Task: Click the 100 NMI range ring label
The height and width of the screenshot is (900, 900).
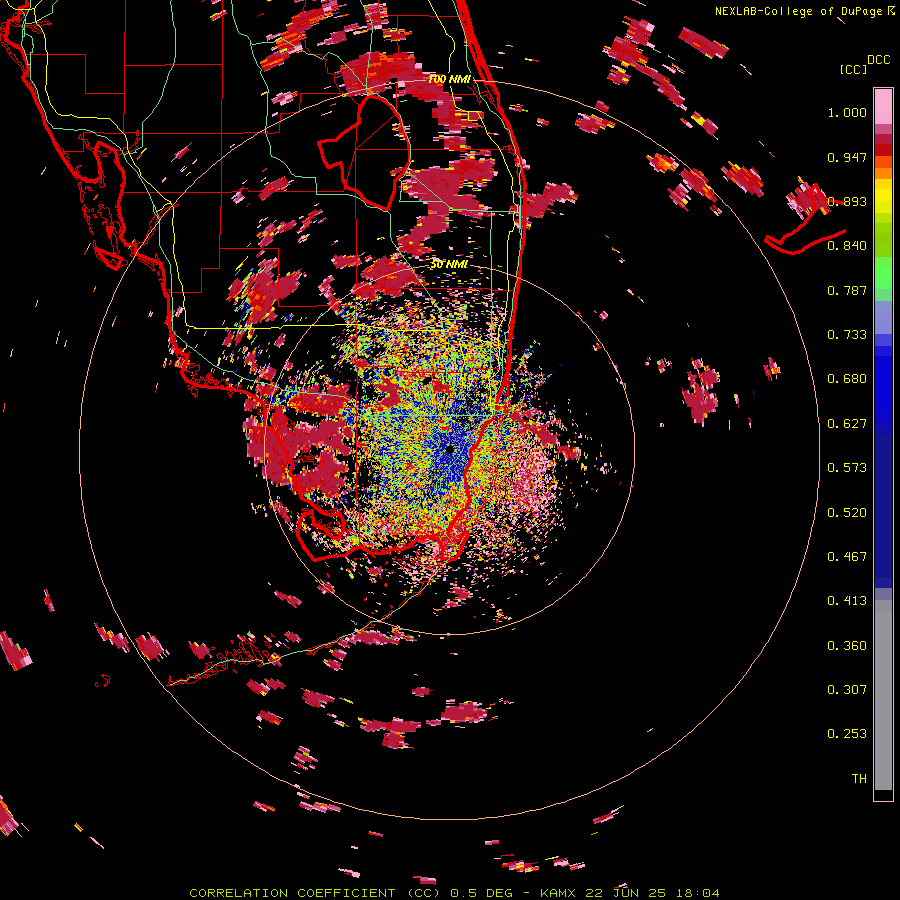Action: pos(449,79)
